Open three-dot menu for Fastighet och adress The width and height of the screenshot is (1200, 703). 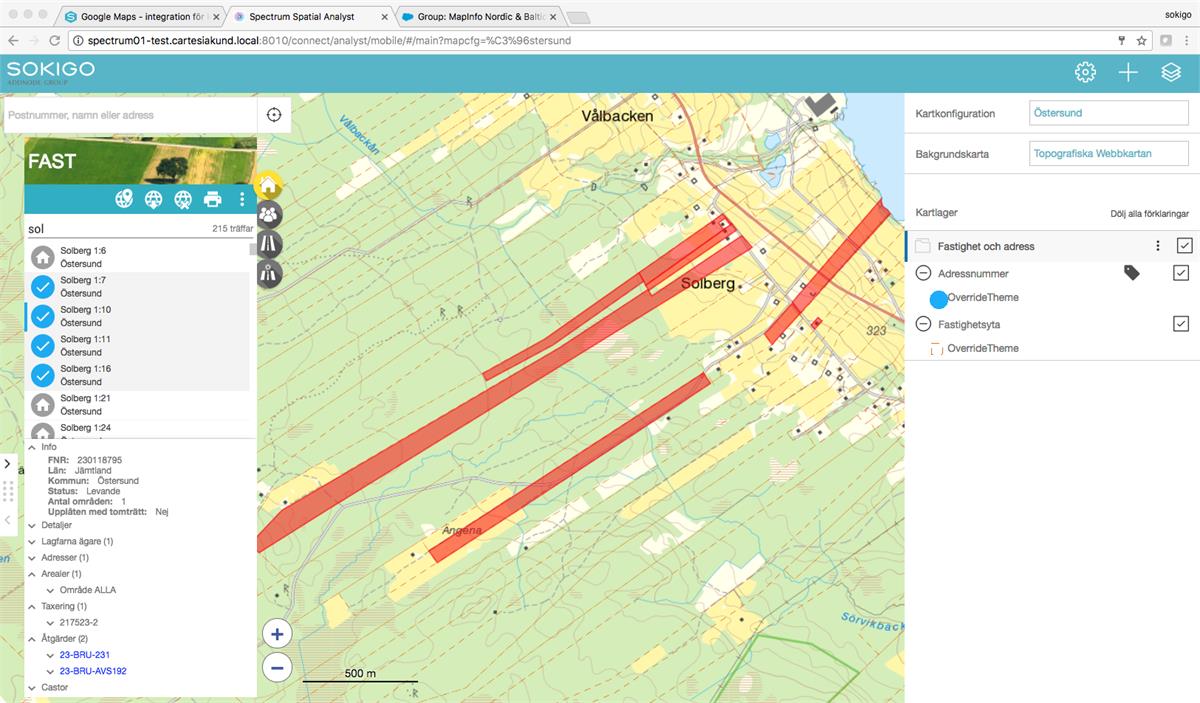pos(1158,246)
